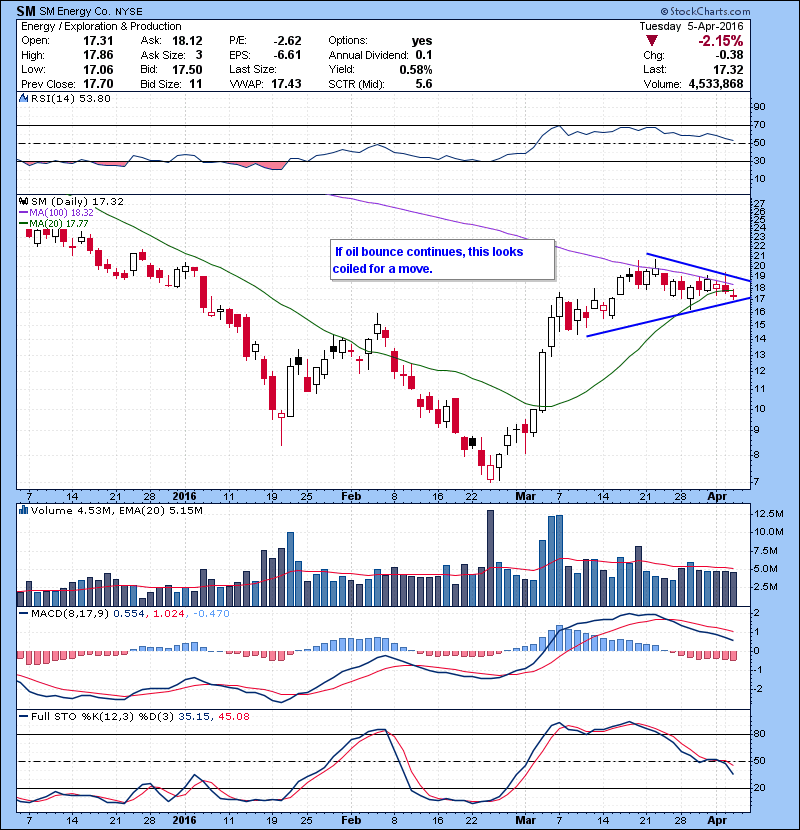
Task: Click the 'MA(100) 18.32' legend text
Action: pyautogui.click(x=61, y=212)
